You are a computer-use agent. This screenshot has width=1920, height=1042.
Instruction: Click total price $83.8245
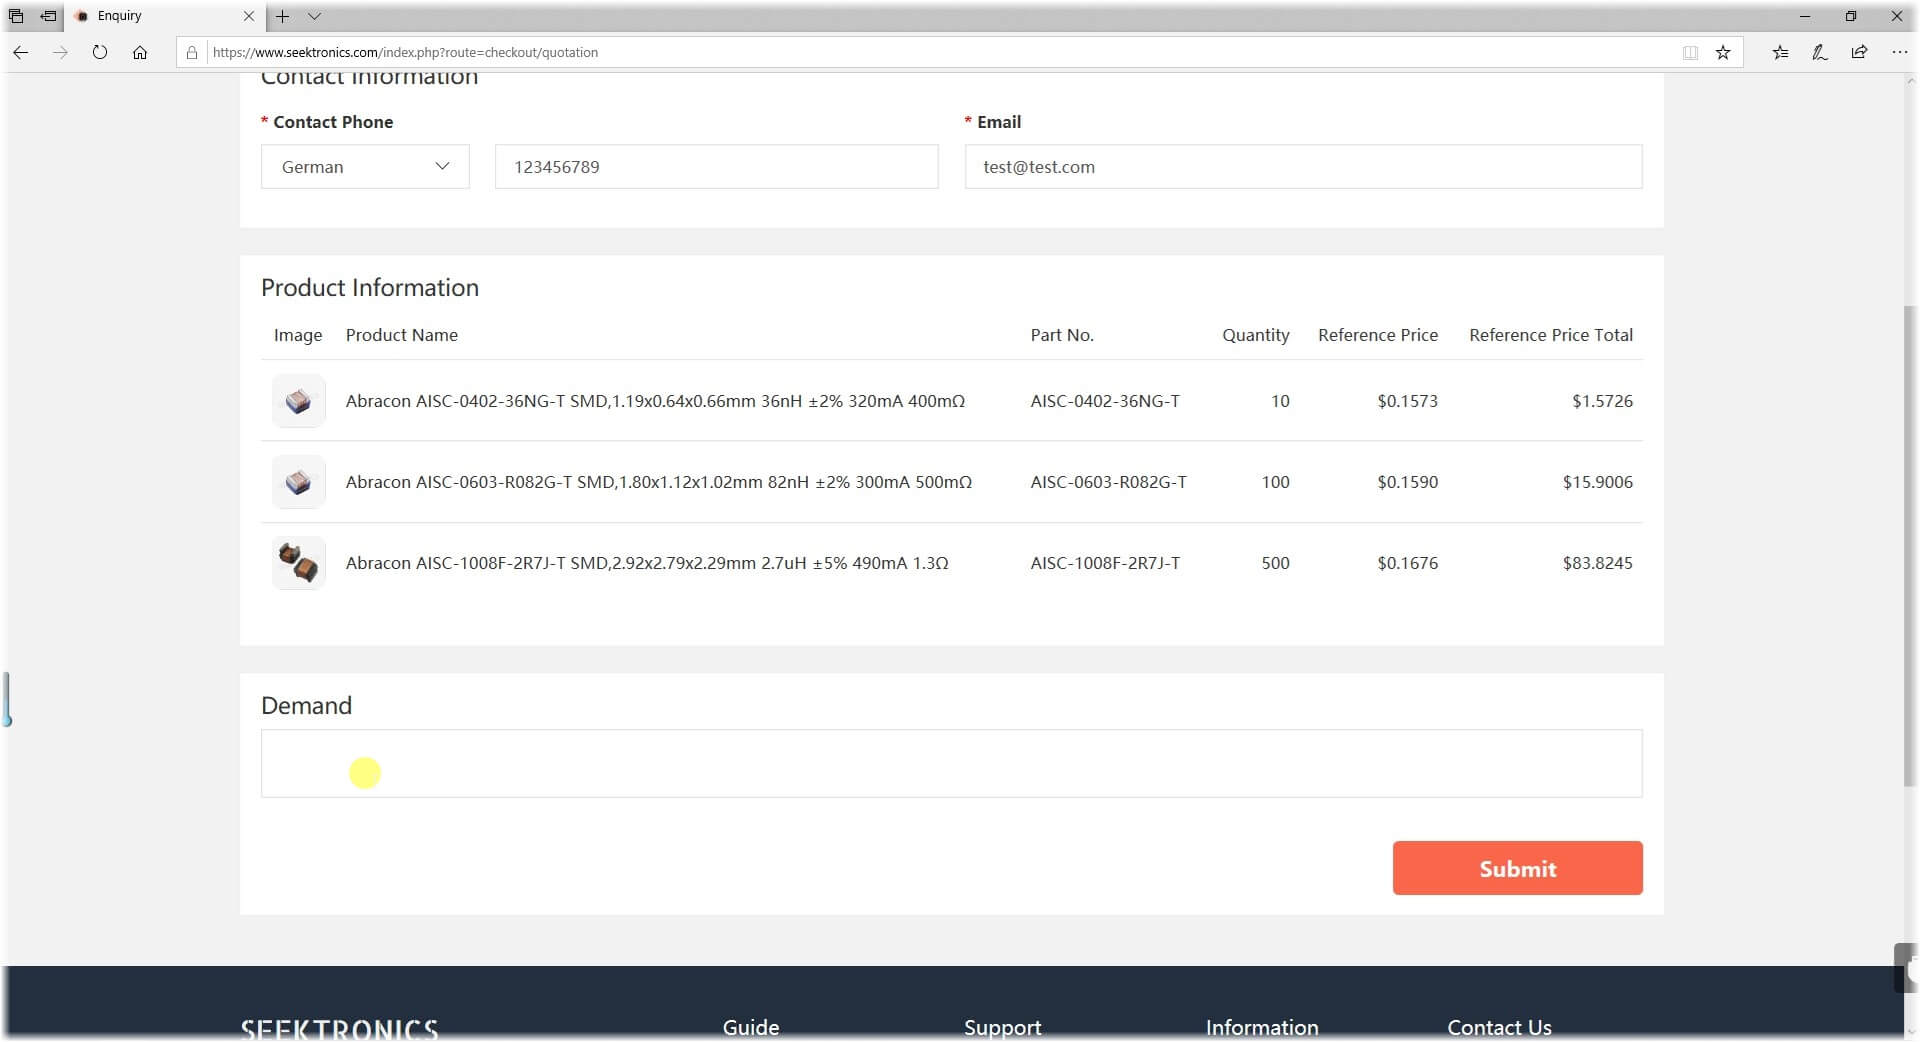(x=1597, y=563)
